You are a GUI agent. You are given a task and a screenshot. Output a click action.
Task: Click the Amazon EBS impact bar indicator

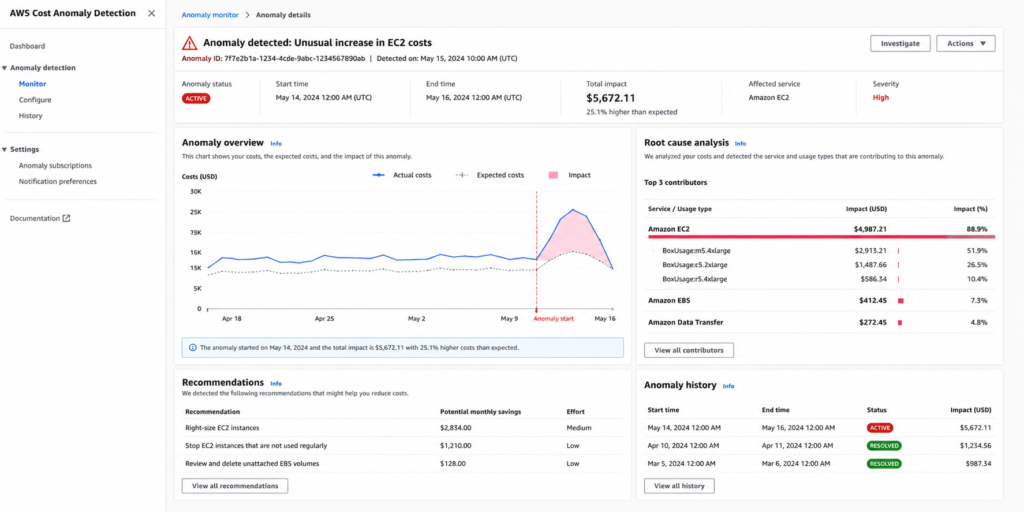point(900,301)
